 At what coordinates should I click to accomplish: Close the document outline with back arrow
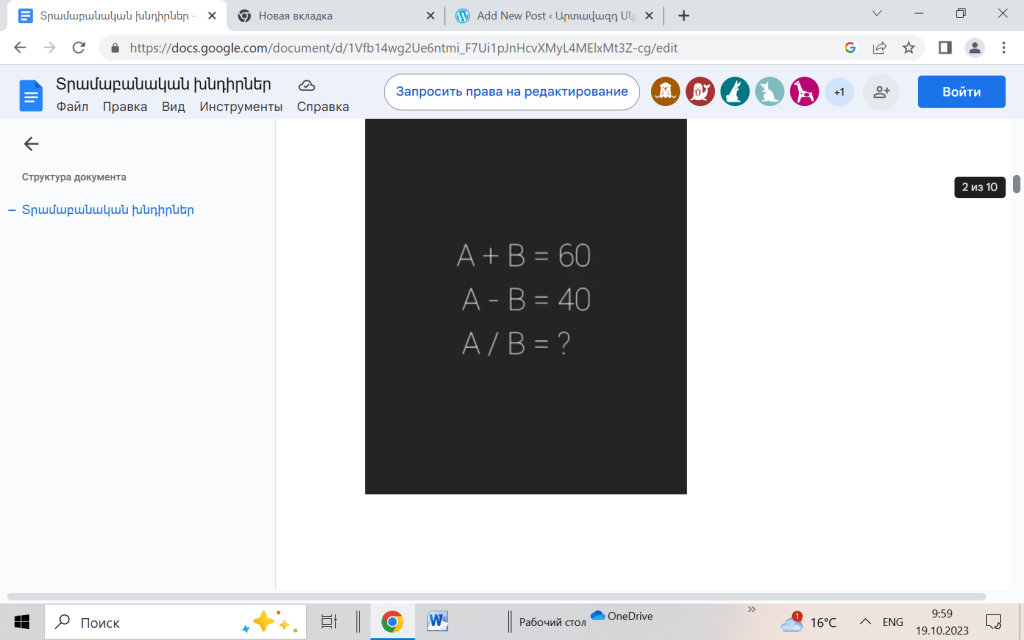[31, 144]
